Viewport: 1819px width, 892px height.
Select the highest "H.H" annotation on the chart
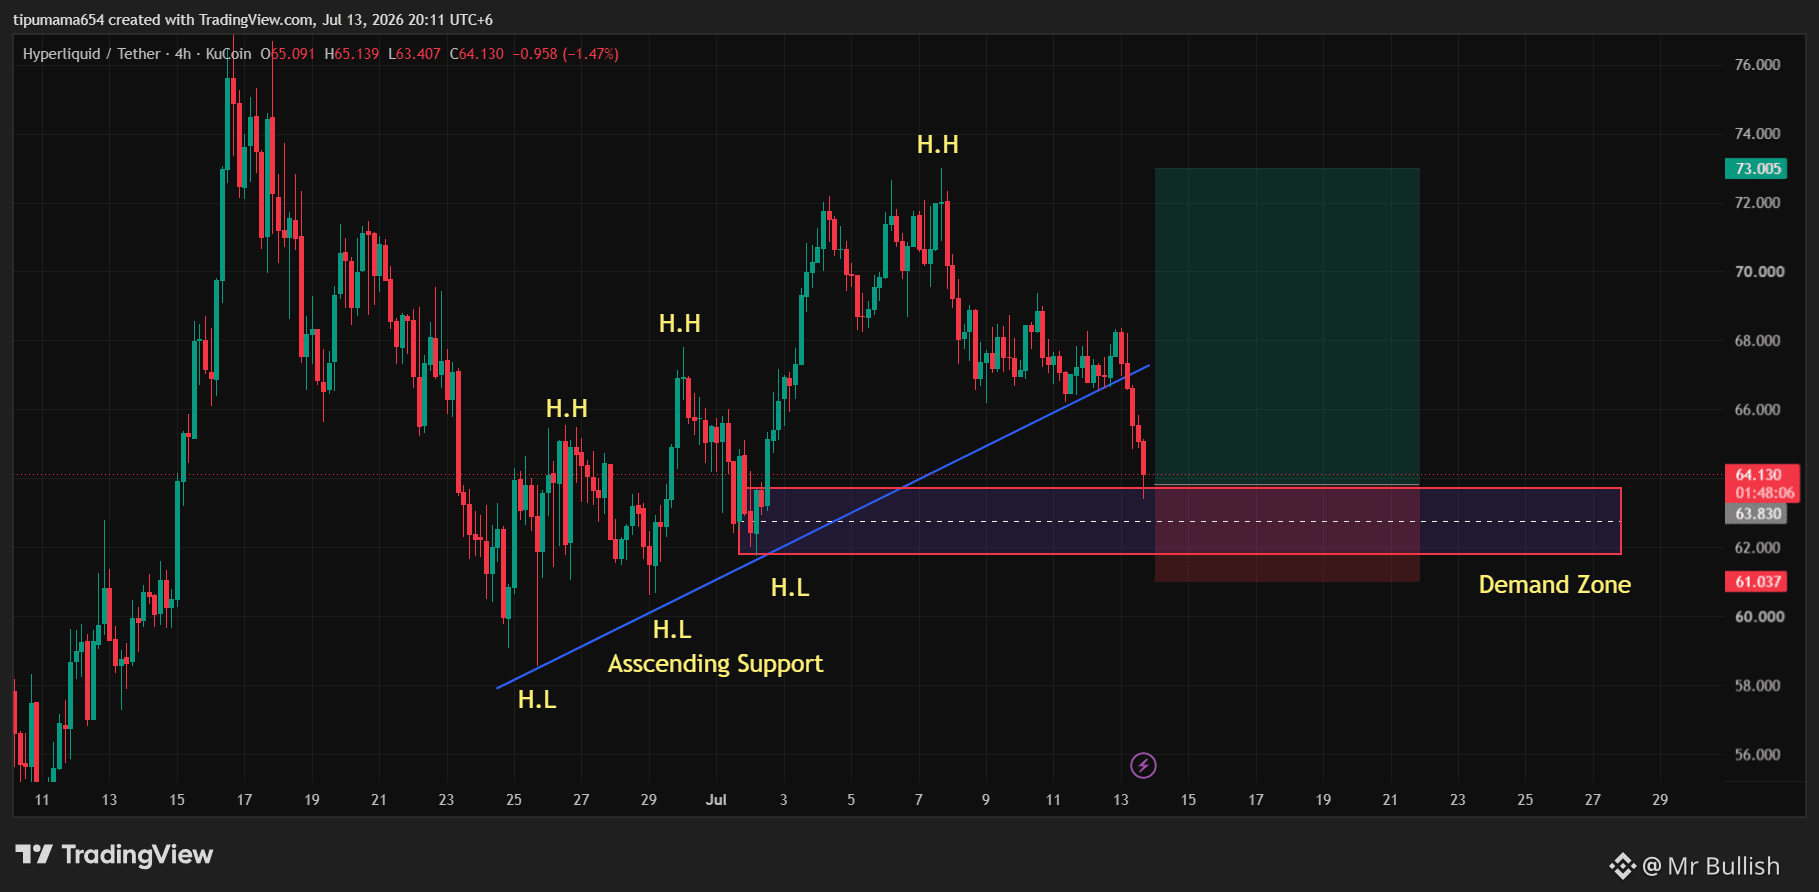pyautogui.click(x=938, y=145)
